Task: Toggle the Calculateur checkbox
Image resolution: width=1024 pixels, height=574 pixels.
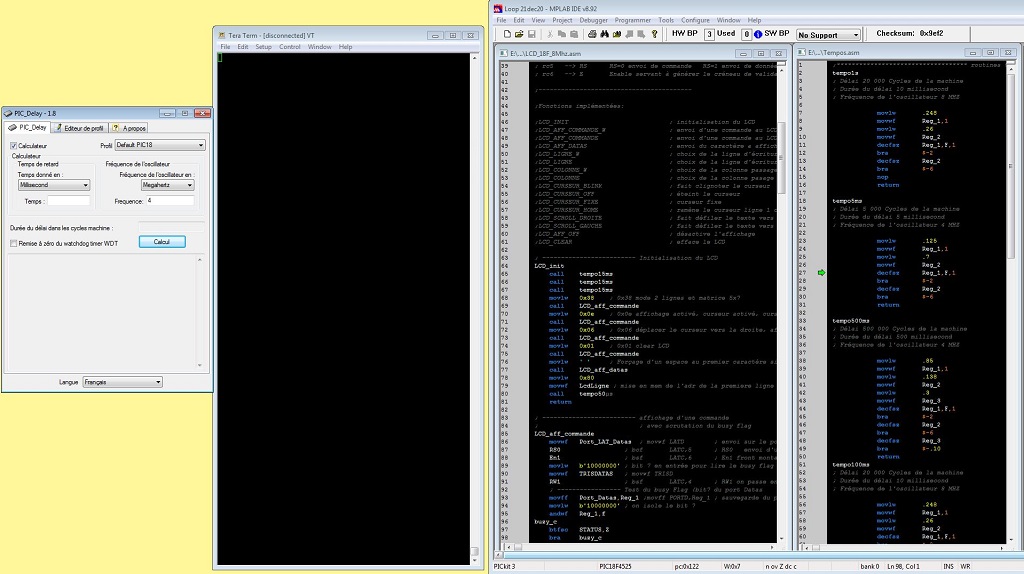Action: click(x=14, y=146)
